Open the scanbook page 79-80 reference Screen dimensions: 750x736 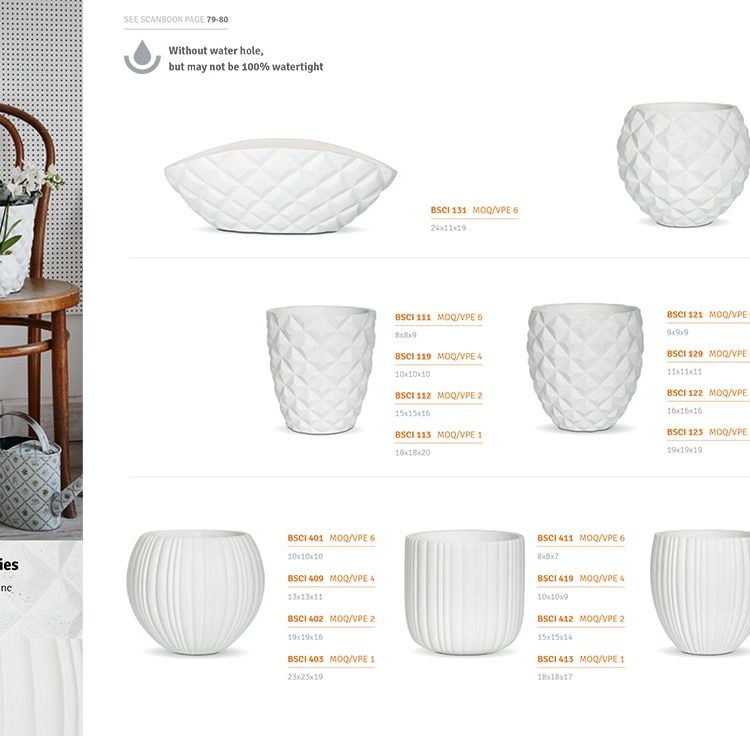[x=176, y=20]
